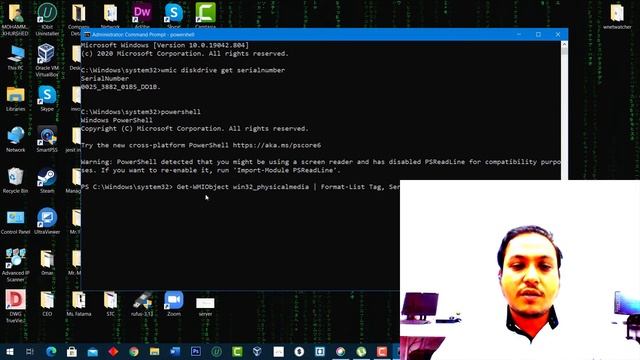
Task: Open the Omar folder on desktop
Action: [x=47, y=262]
